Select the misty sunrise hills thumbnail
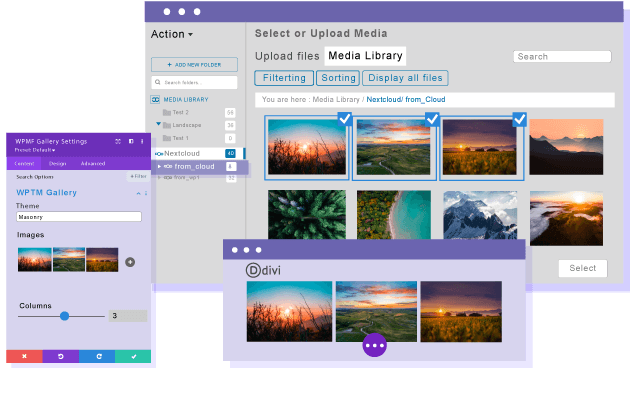Image resolution: width=630 pixels, height=397 pixels. coord(567,219)
